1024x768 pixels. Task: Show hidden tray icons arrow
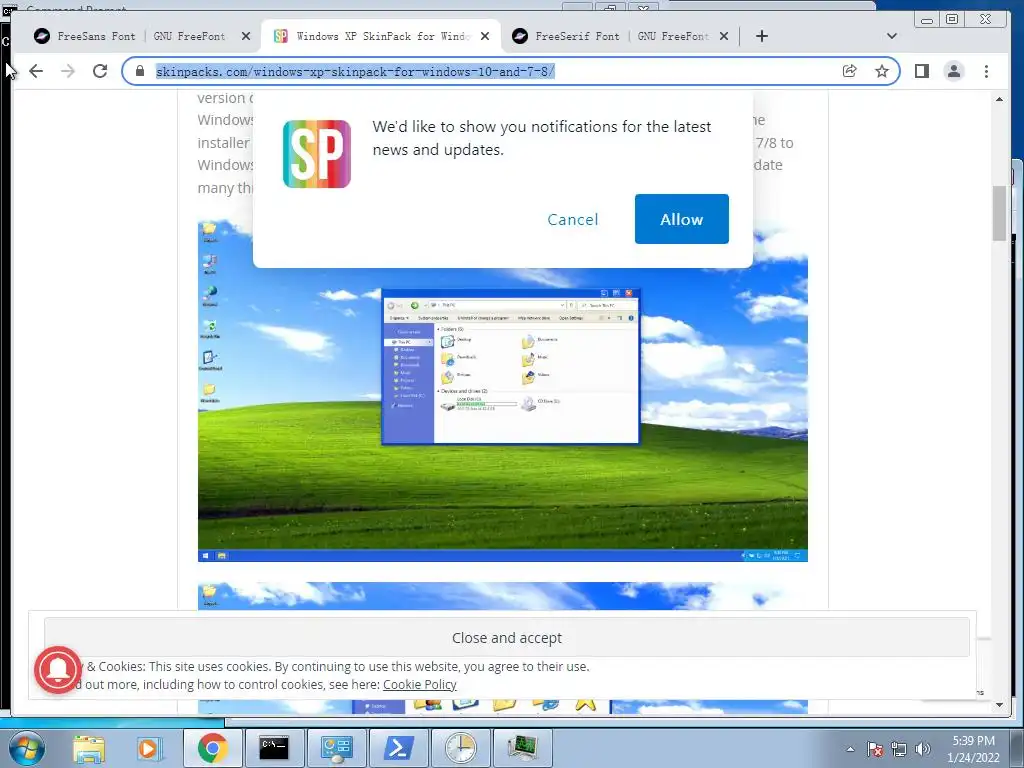(x=850, y=749)
